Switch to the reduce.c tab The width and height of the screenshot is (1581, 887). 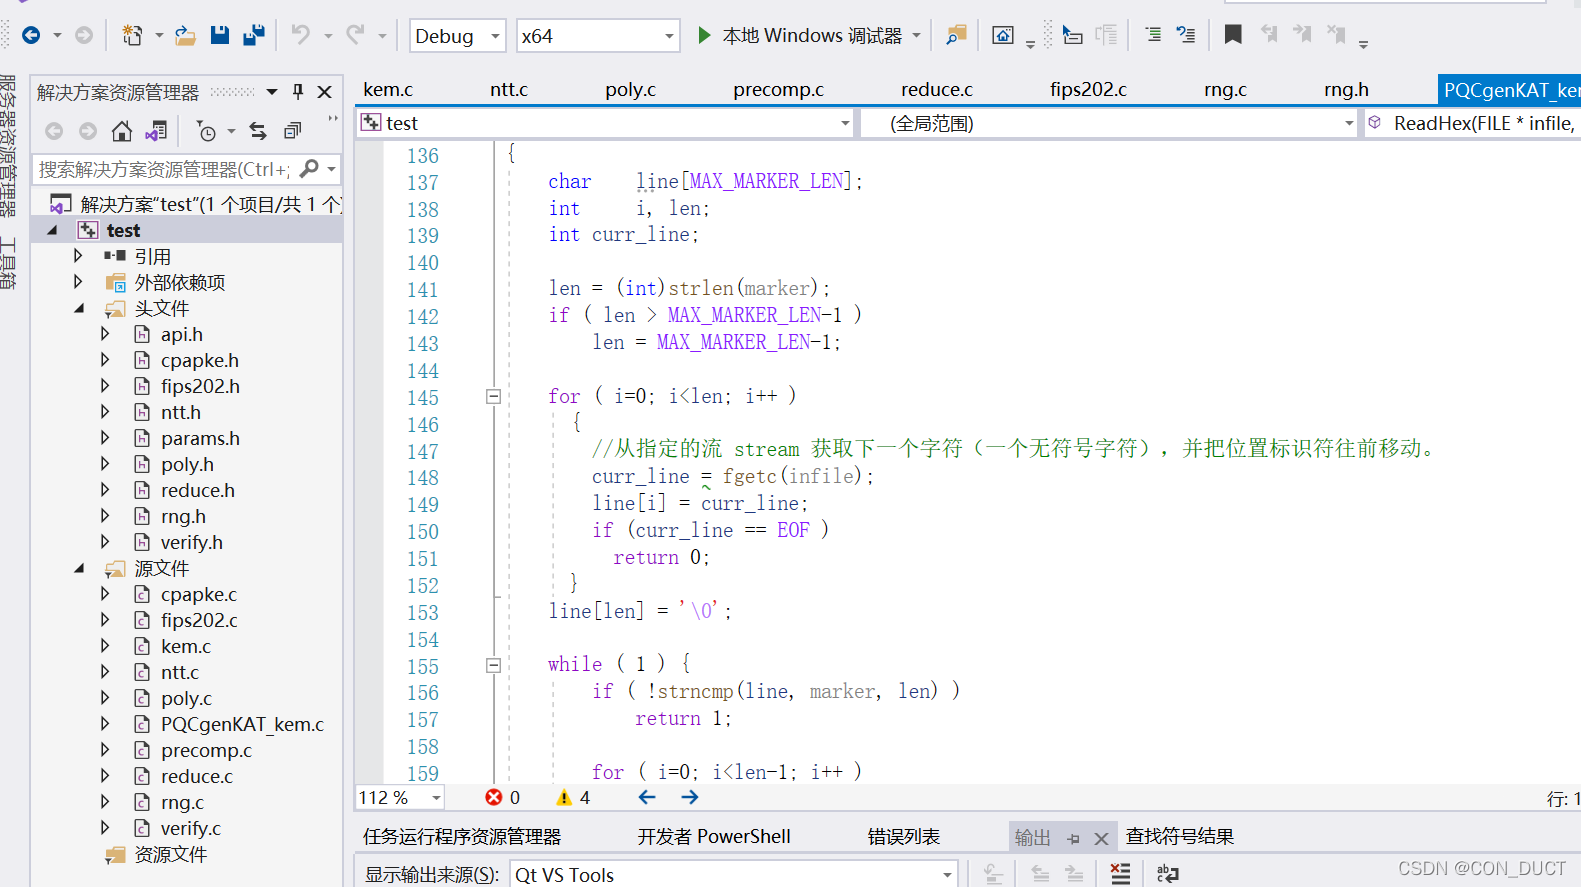point(936,90)
